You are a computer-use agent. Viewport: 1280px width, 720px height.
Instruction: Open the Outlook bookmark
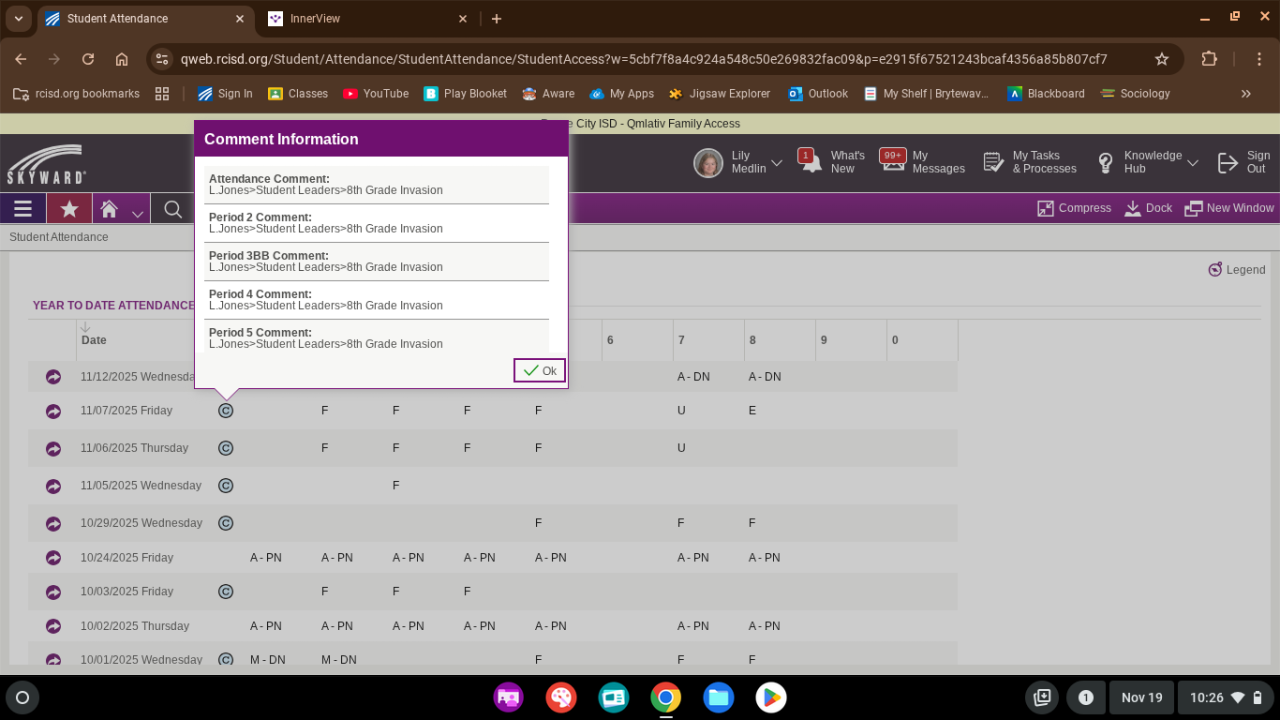818,94
